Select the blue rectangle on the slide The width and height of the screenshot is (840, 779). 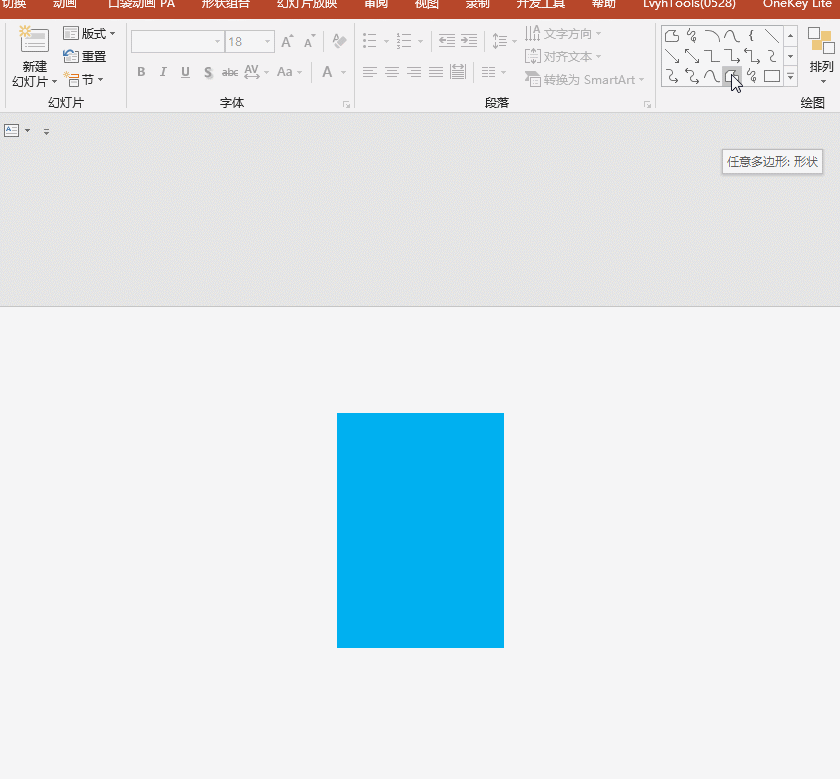420,530
